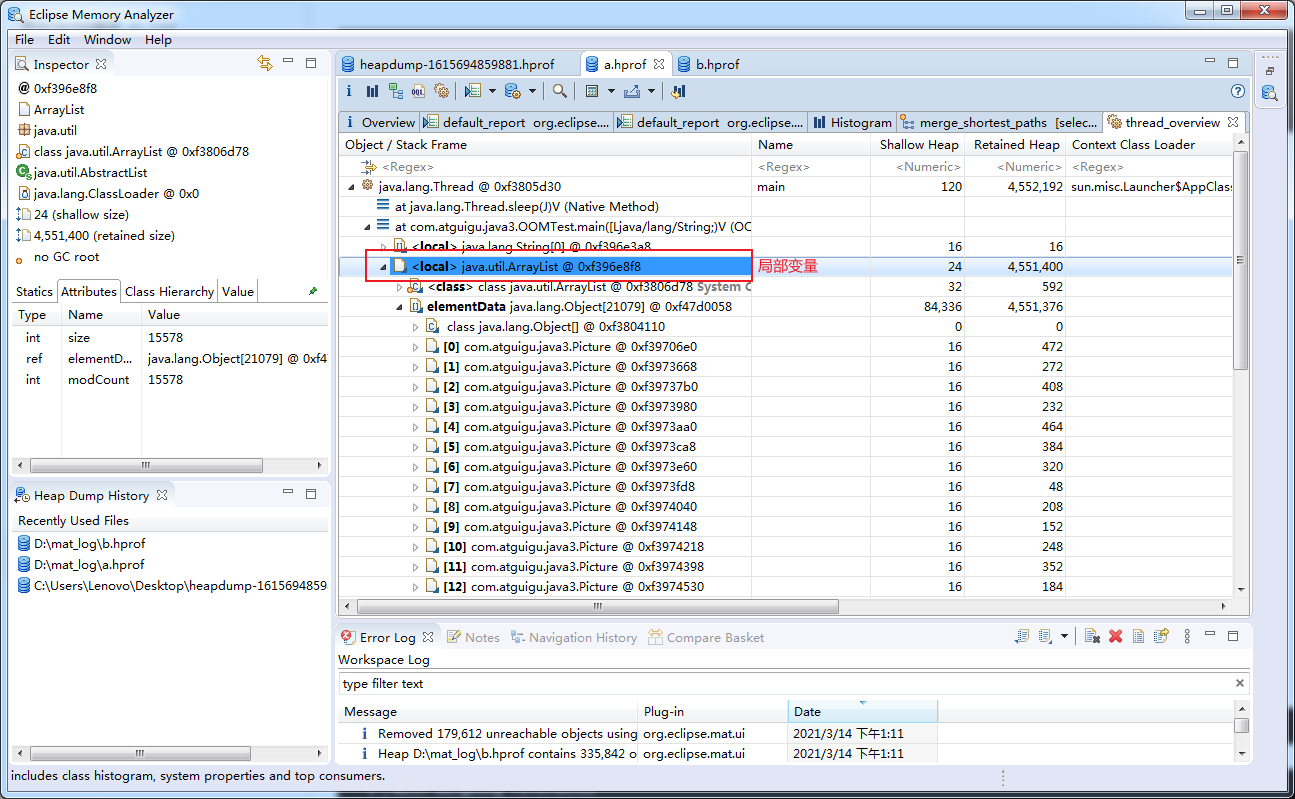Click the open log file icon
The height and width of the screenshot is (799, 1295).
click(1139, 636)
